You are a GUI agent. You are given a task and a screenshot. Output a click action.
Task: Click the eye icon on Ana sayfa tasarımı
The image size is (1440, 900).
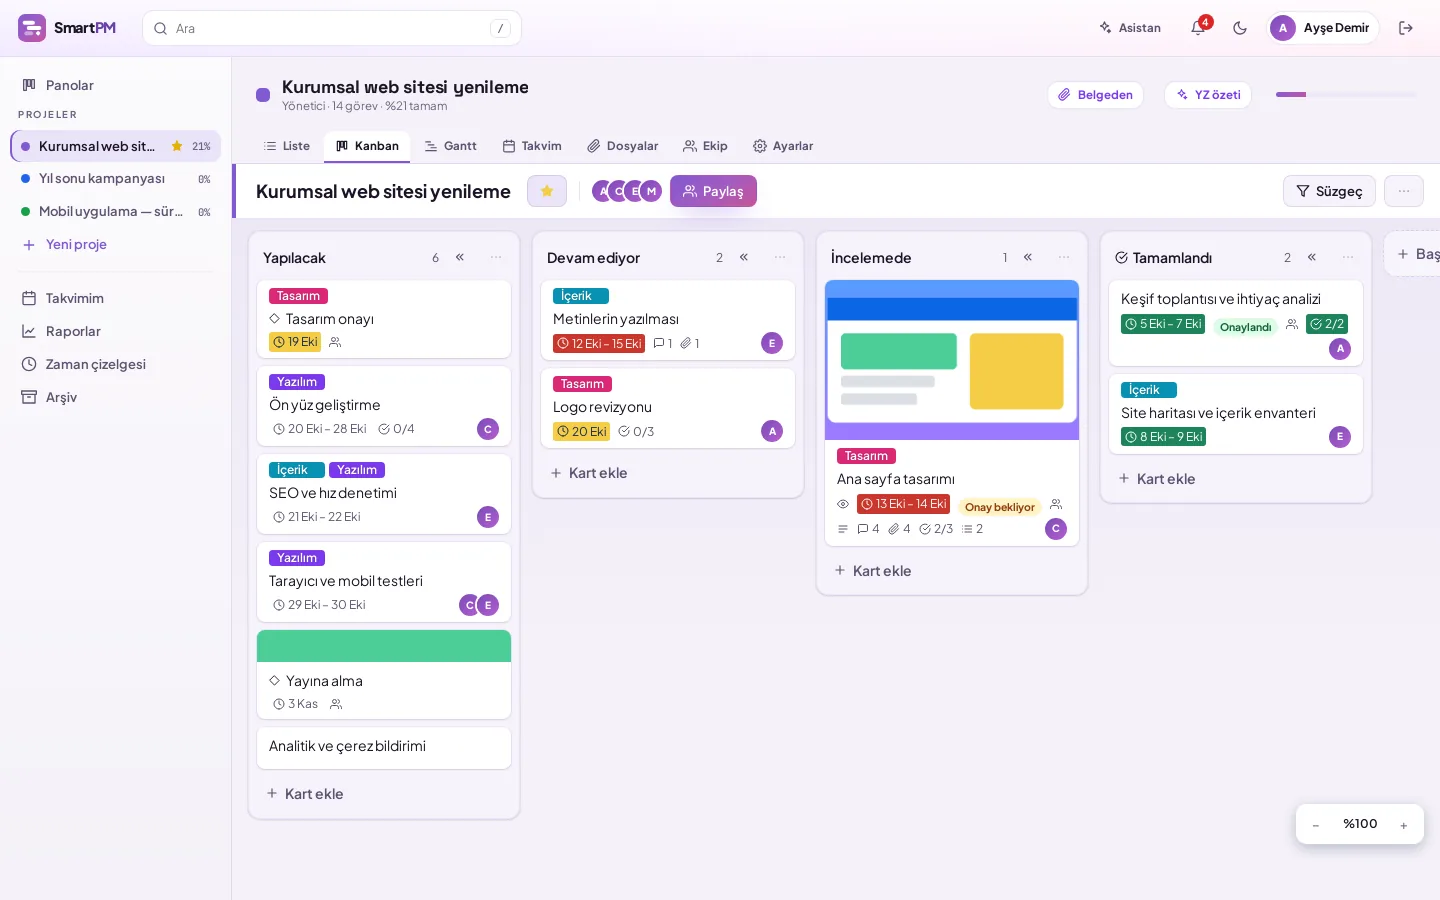click(x=843, y=505)
